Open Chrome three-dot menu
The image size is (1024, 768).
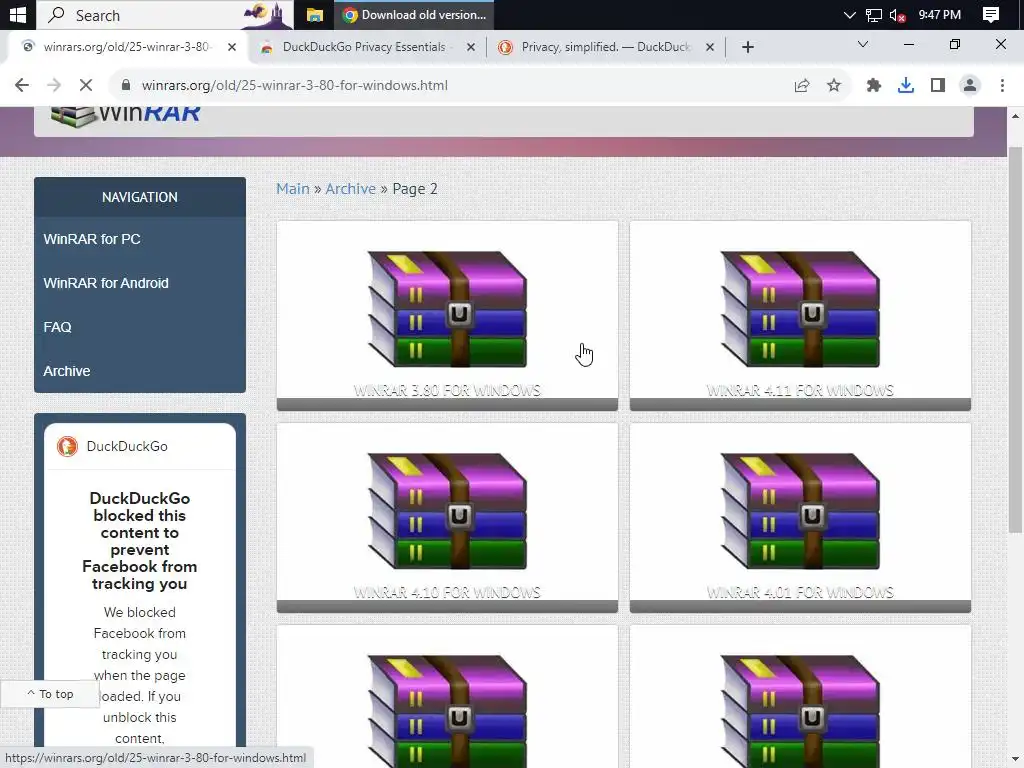click(1002, 85)
